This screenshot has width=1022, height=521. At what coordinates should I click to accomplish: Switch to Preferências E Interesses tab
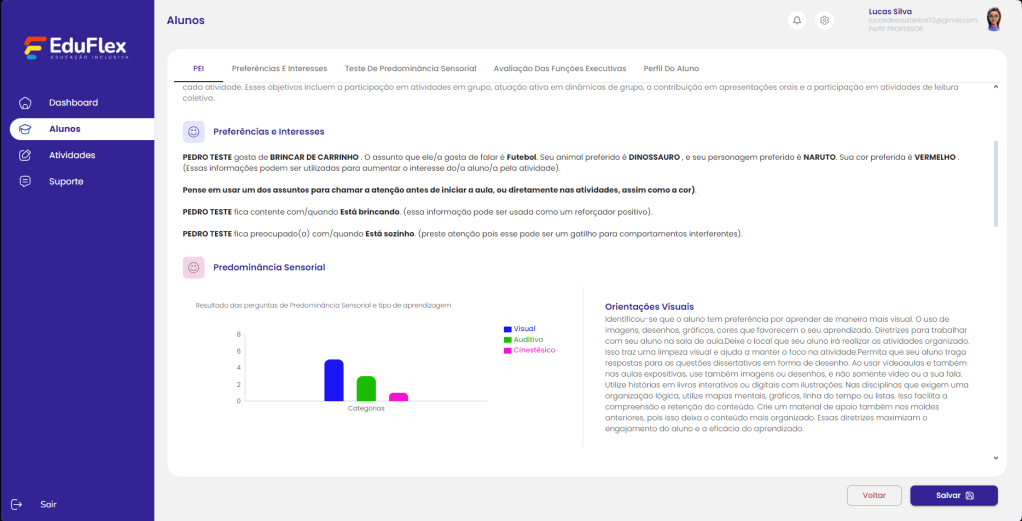click(279, 68)
